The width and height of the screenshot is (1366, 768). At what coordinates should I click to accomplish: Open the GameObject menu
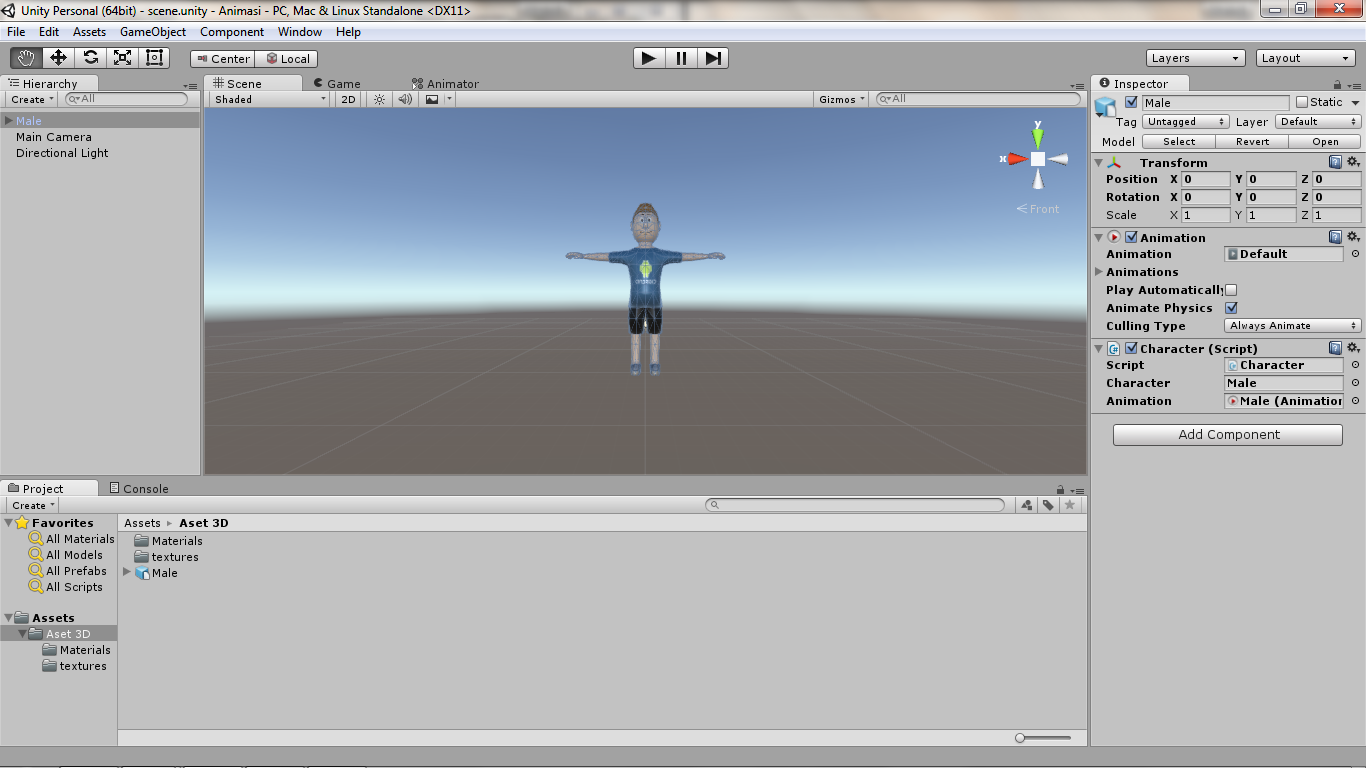pyautogui.click(x=153, y=32)
